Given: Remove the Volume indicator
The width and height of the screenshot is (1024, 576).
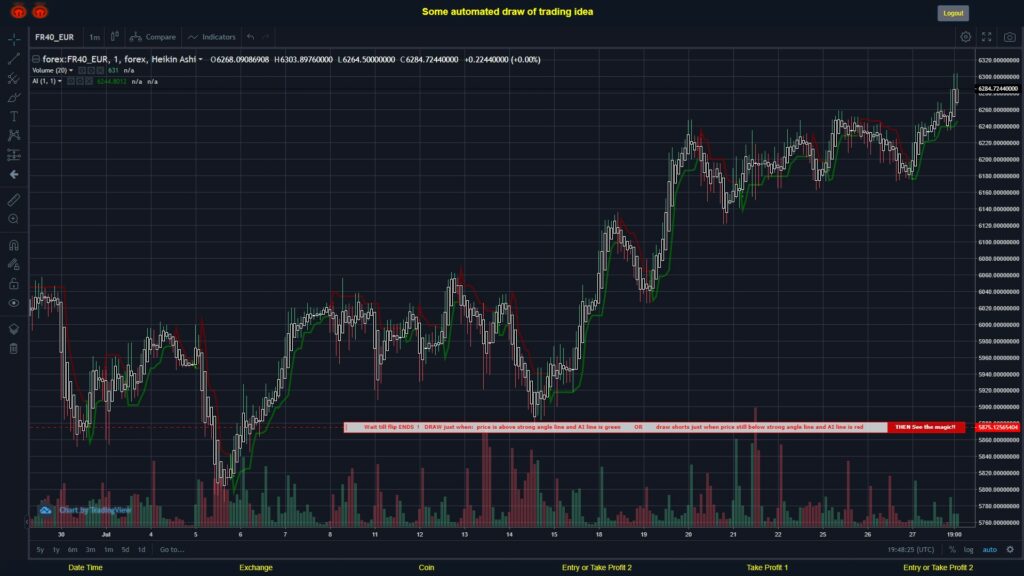Looking at the screenshot, I should 100,71.
